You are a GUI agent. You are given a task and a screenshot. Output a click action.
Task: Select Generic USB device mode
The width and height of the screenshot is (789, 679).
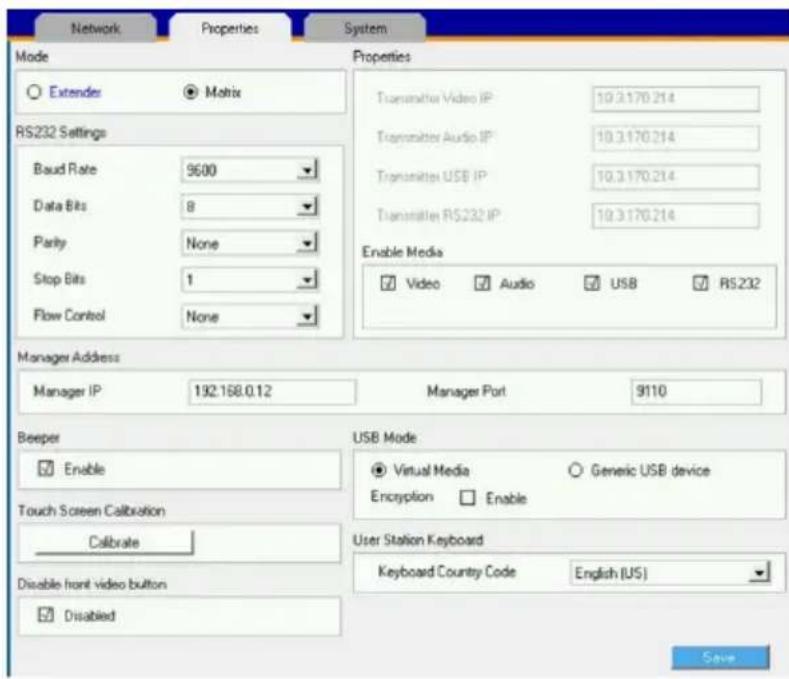(575, 470)
